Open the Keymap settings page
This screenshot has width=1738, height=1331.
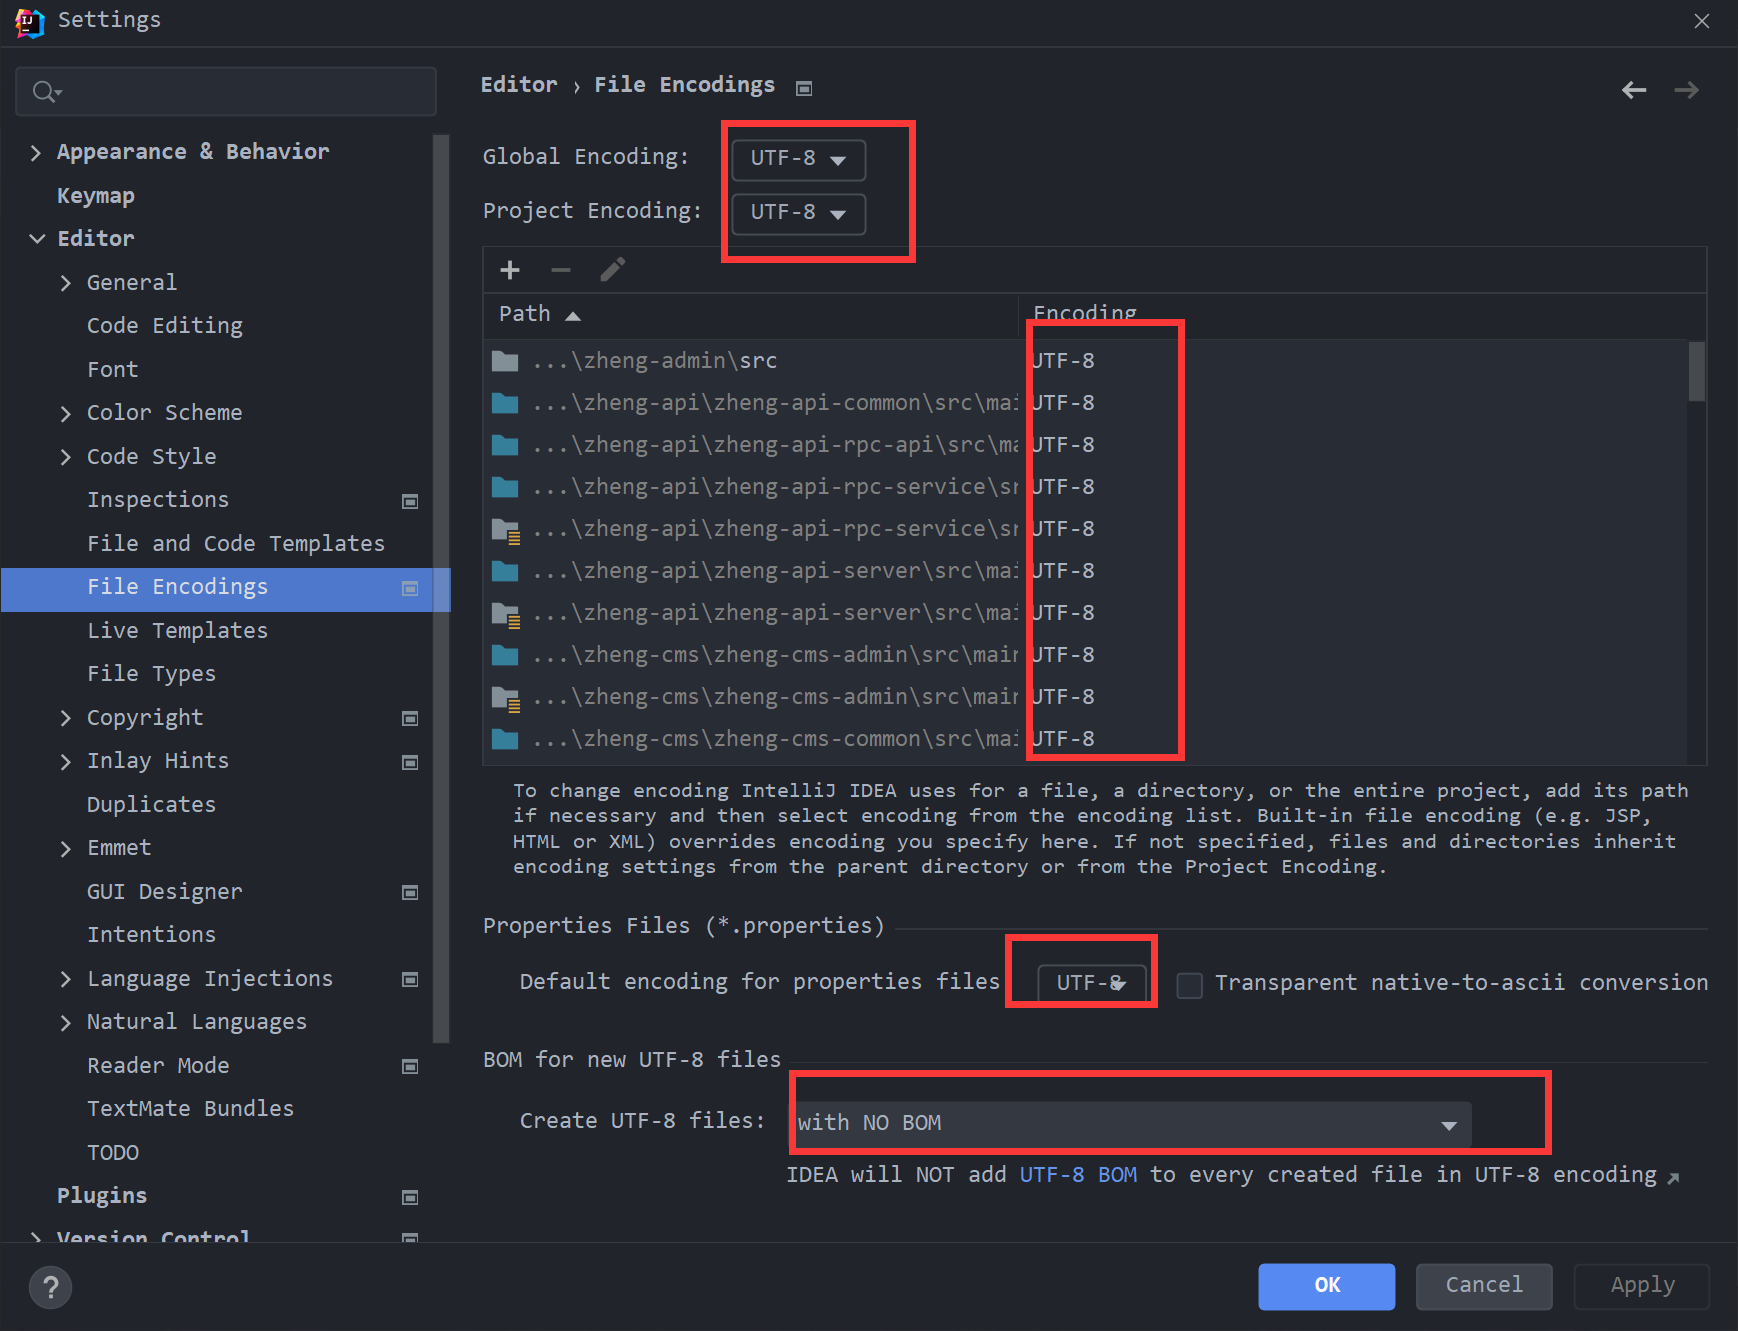pos(96,196)
